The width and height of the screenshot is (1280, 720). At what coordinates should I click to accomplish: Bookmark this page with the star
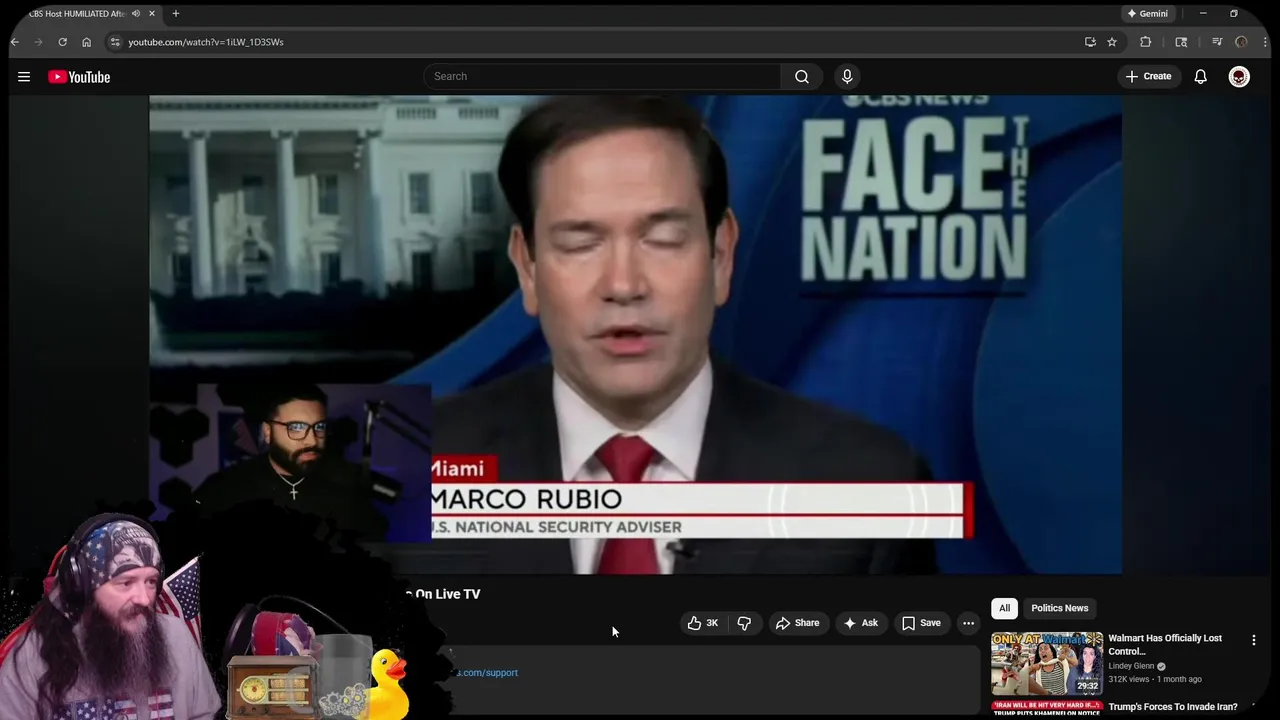coord(1112,42)
